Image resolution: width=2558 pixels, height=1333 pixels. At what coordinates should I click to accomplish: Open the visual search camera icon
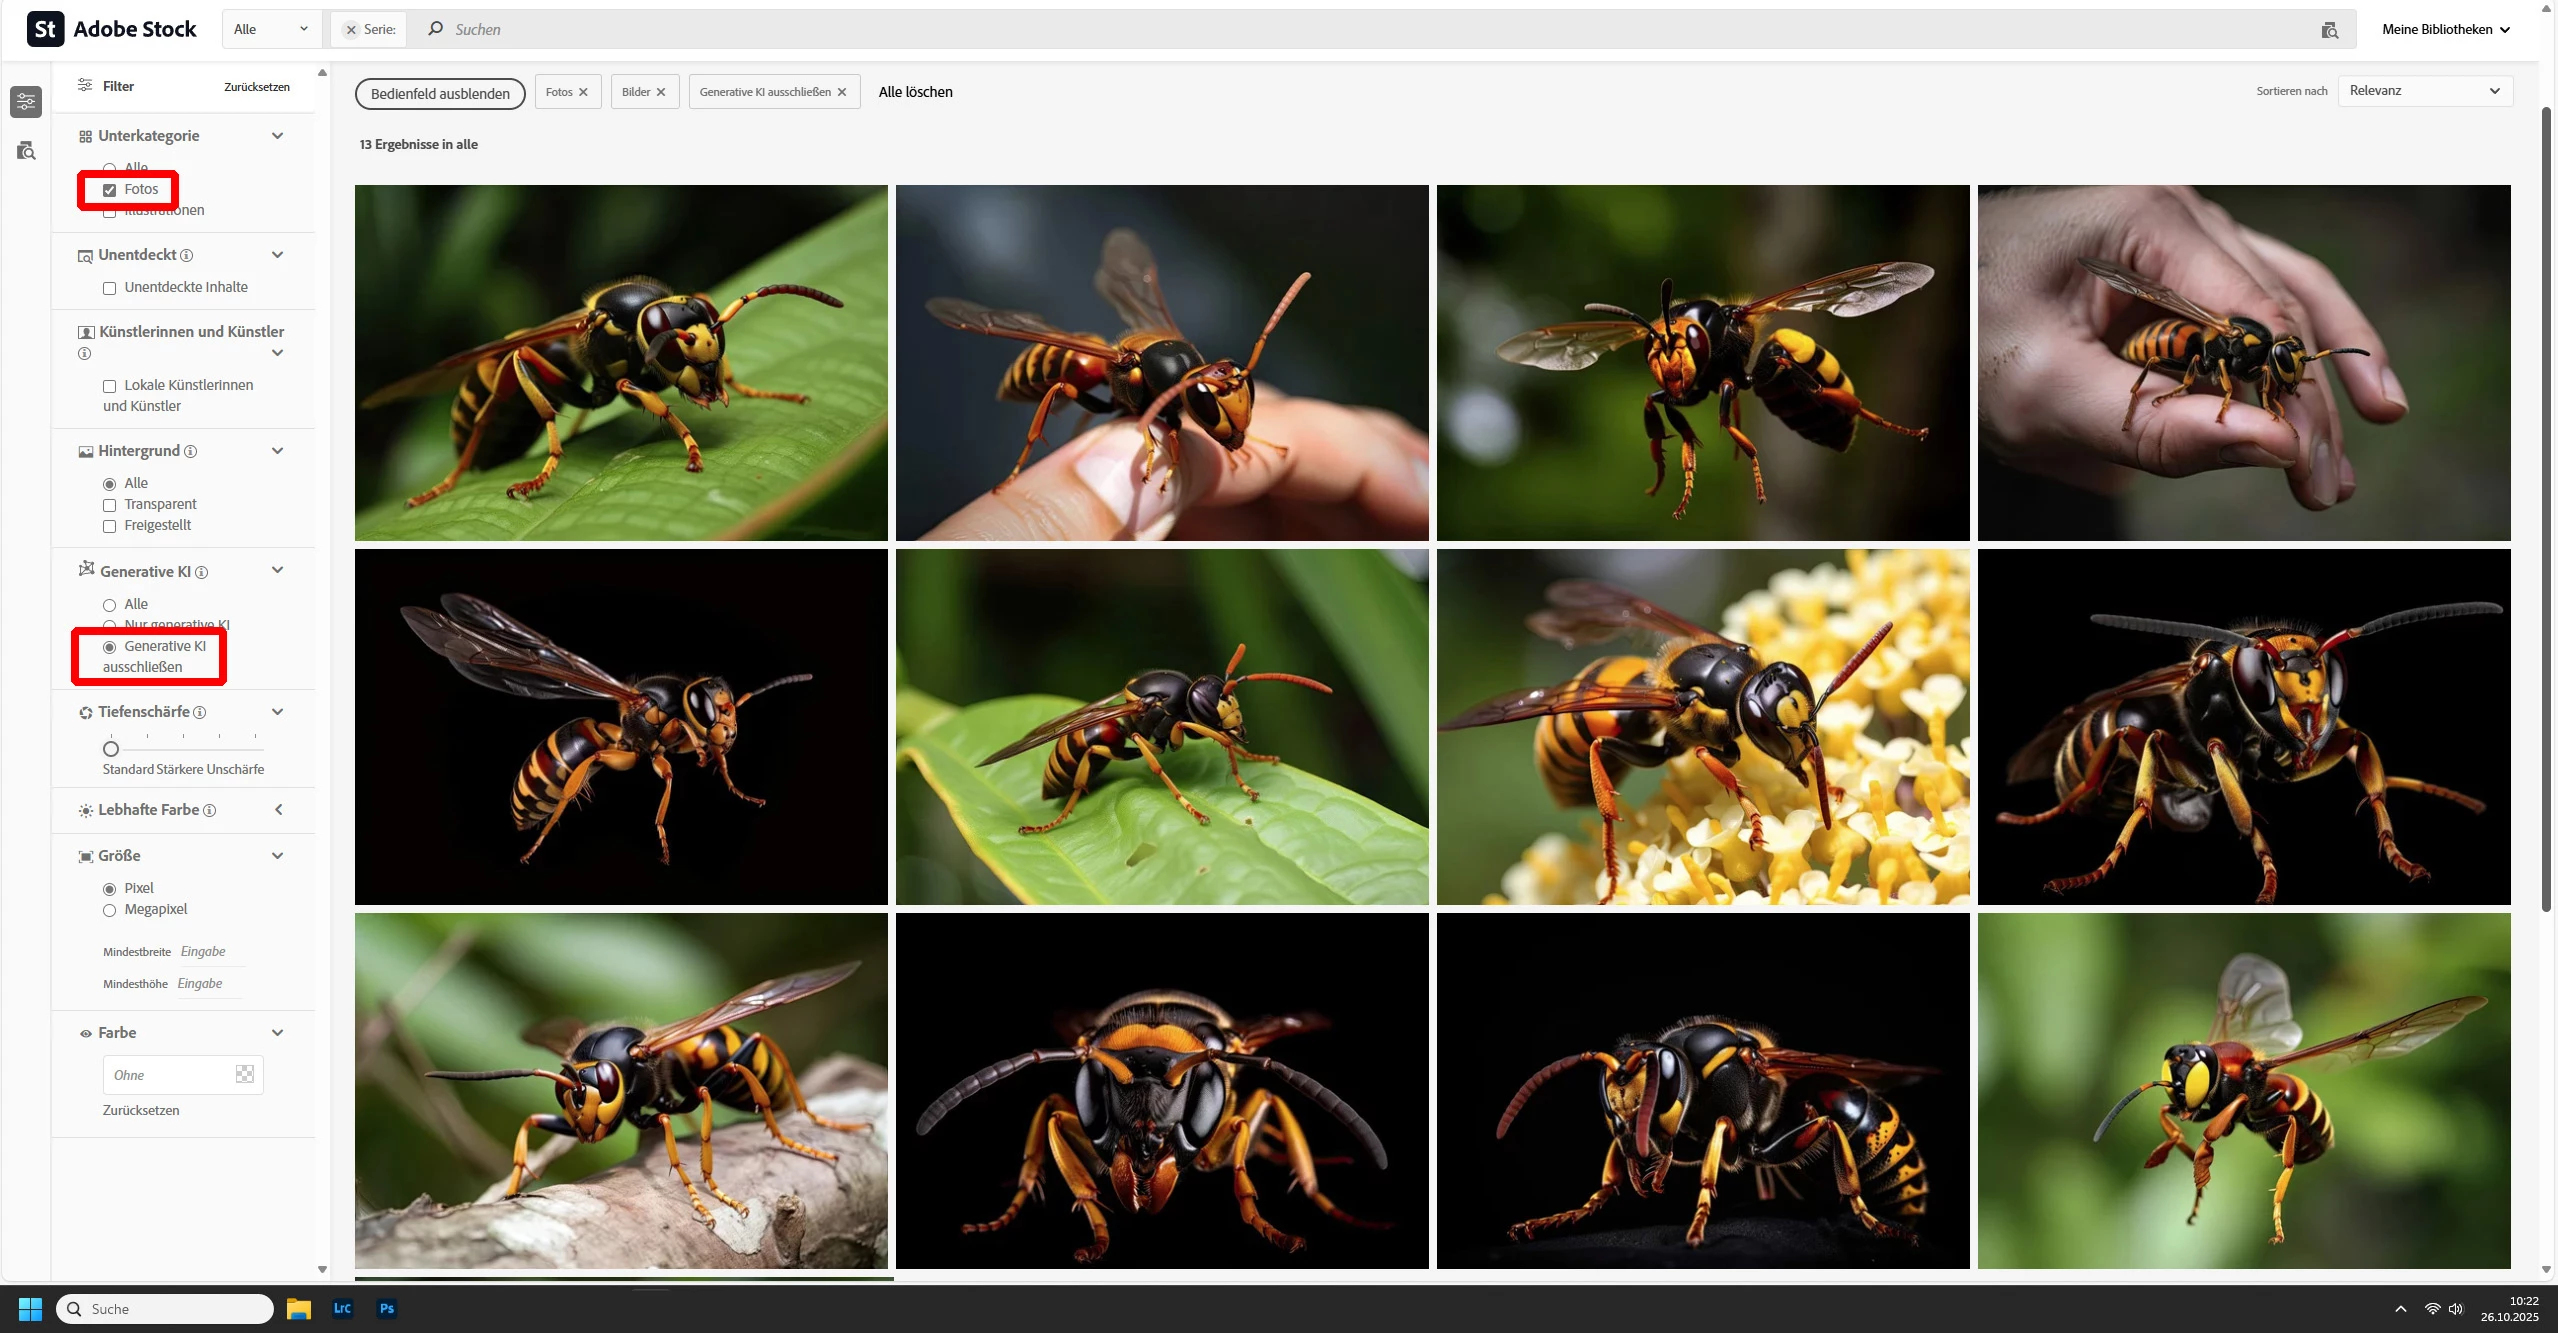(x=2329, y=30)
